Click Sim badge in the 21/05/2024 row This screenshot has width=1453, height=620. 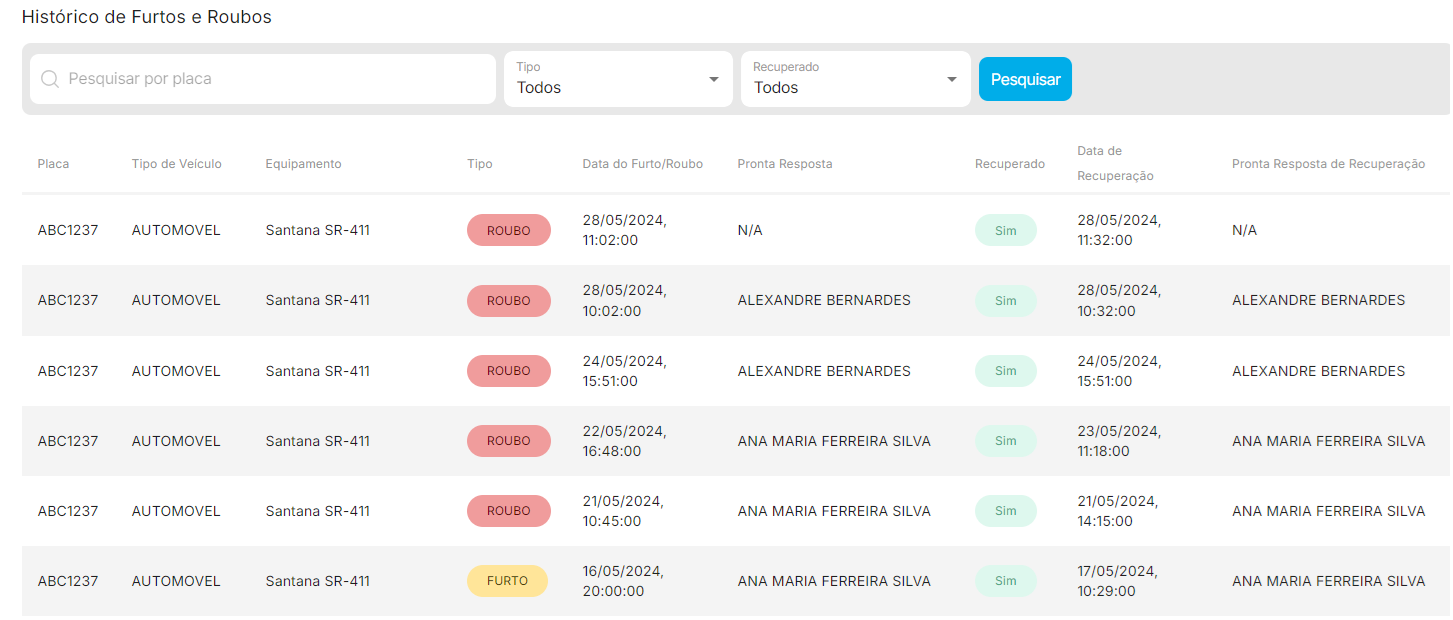[1006, 511]
